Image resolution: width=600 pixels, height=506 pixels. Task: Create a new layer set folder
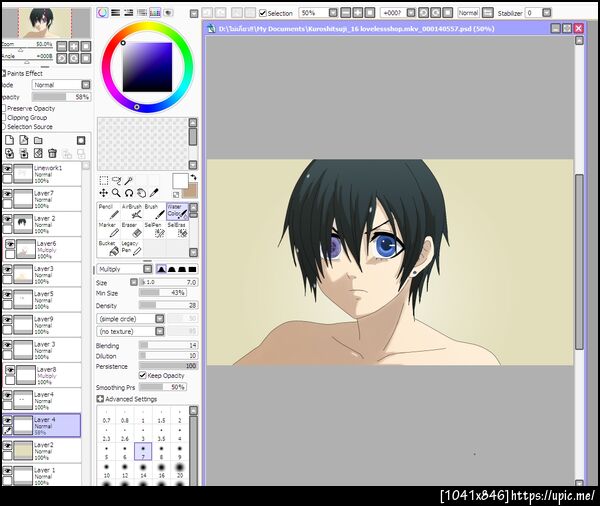pos(38,140)
